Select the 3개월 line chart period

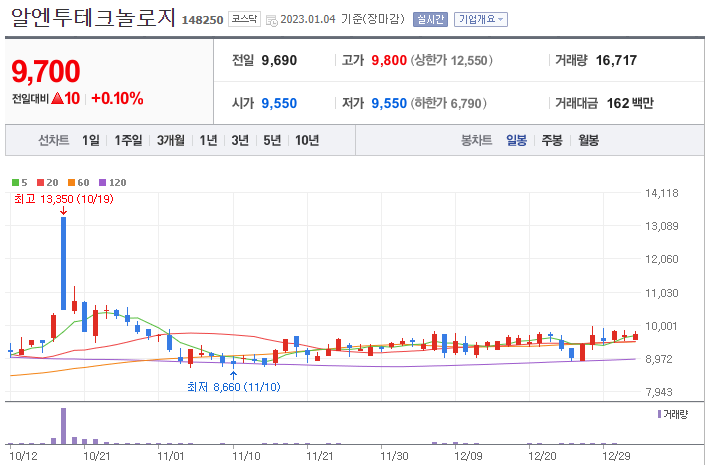pyautogui.click(x=171, y=140)
